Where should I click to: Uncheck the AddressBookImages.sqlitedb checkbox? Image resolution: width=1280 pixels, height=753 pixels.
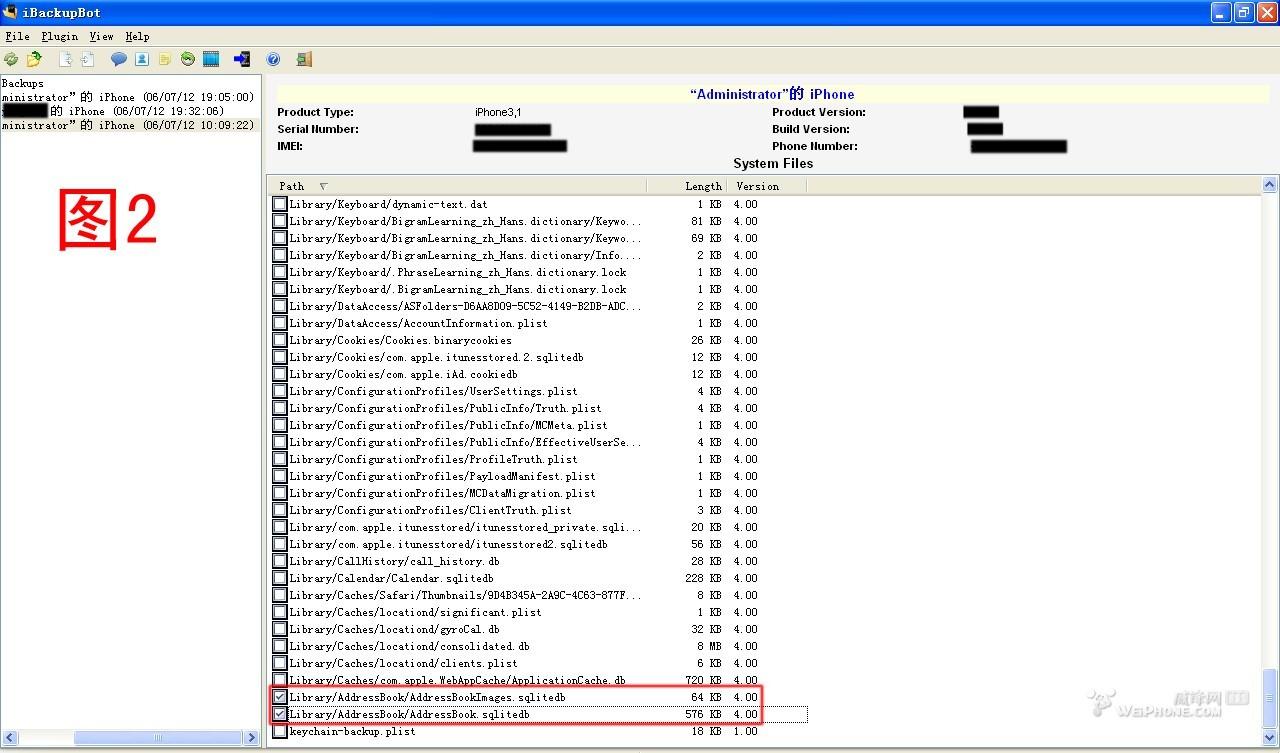pos(280,697)
